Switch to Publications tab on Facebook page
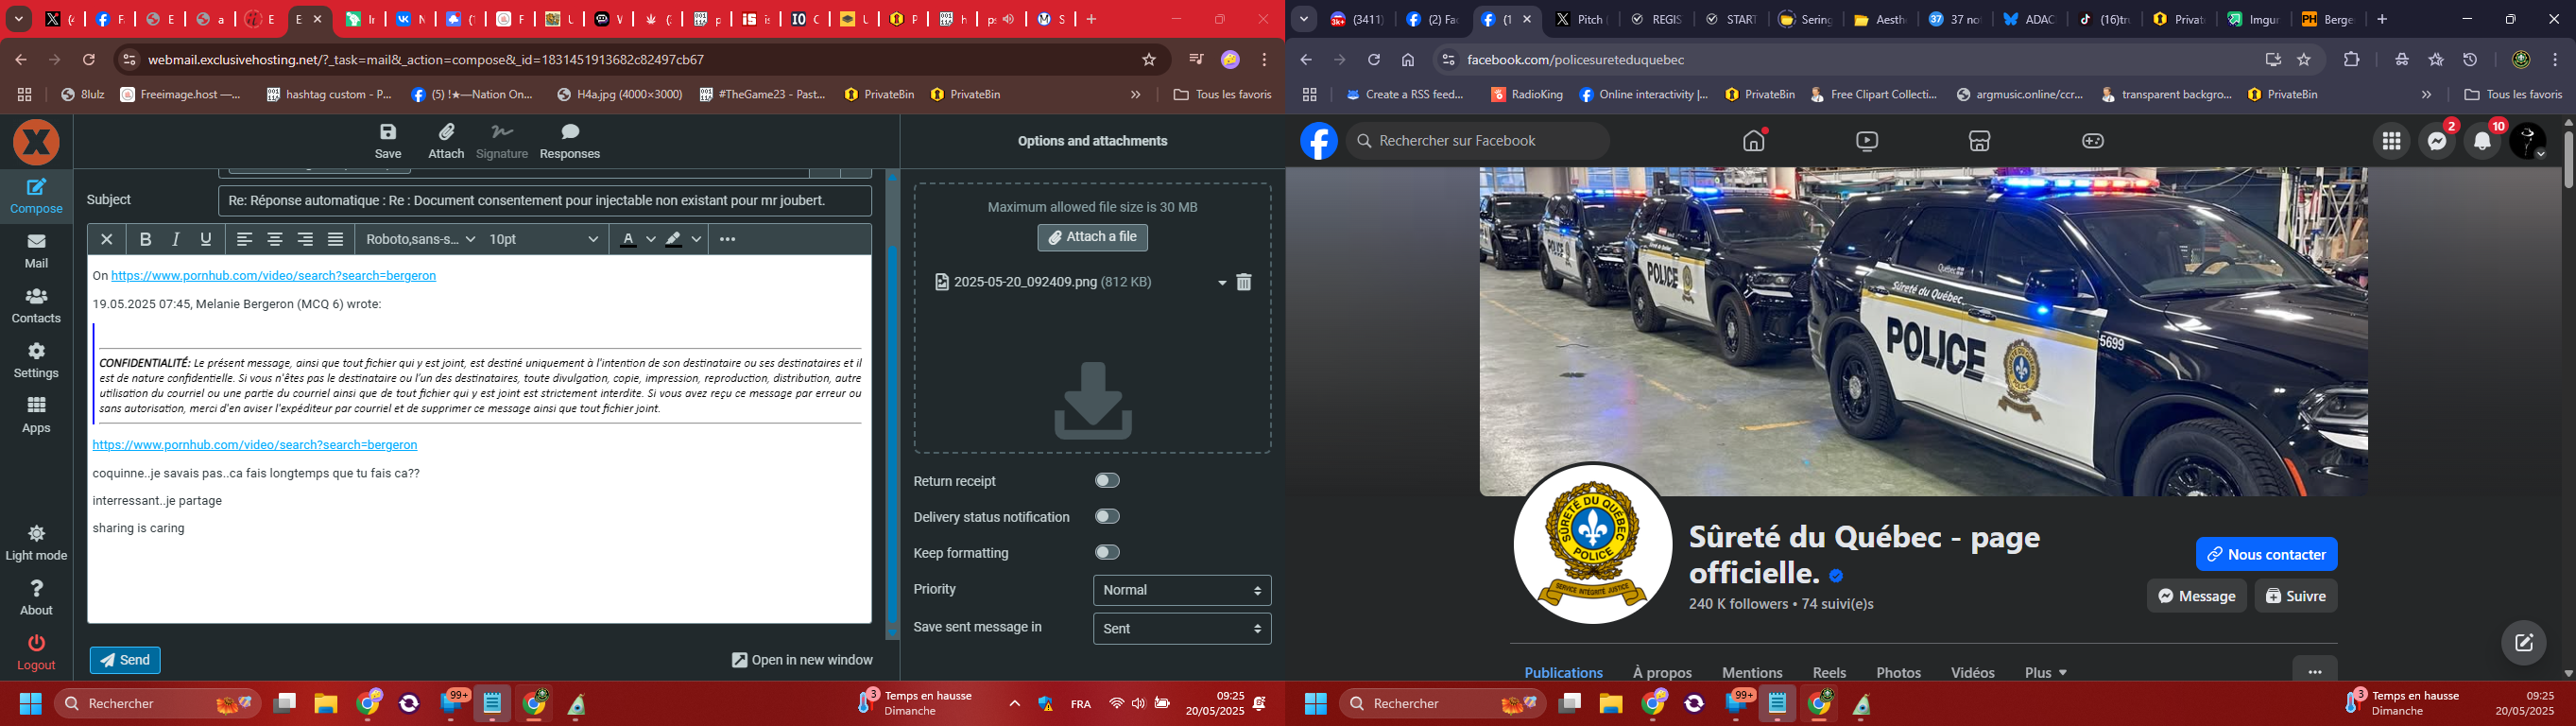 click(x=1563, y=673)
